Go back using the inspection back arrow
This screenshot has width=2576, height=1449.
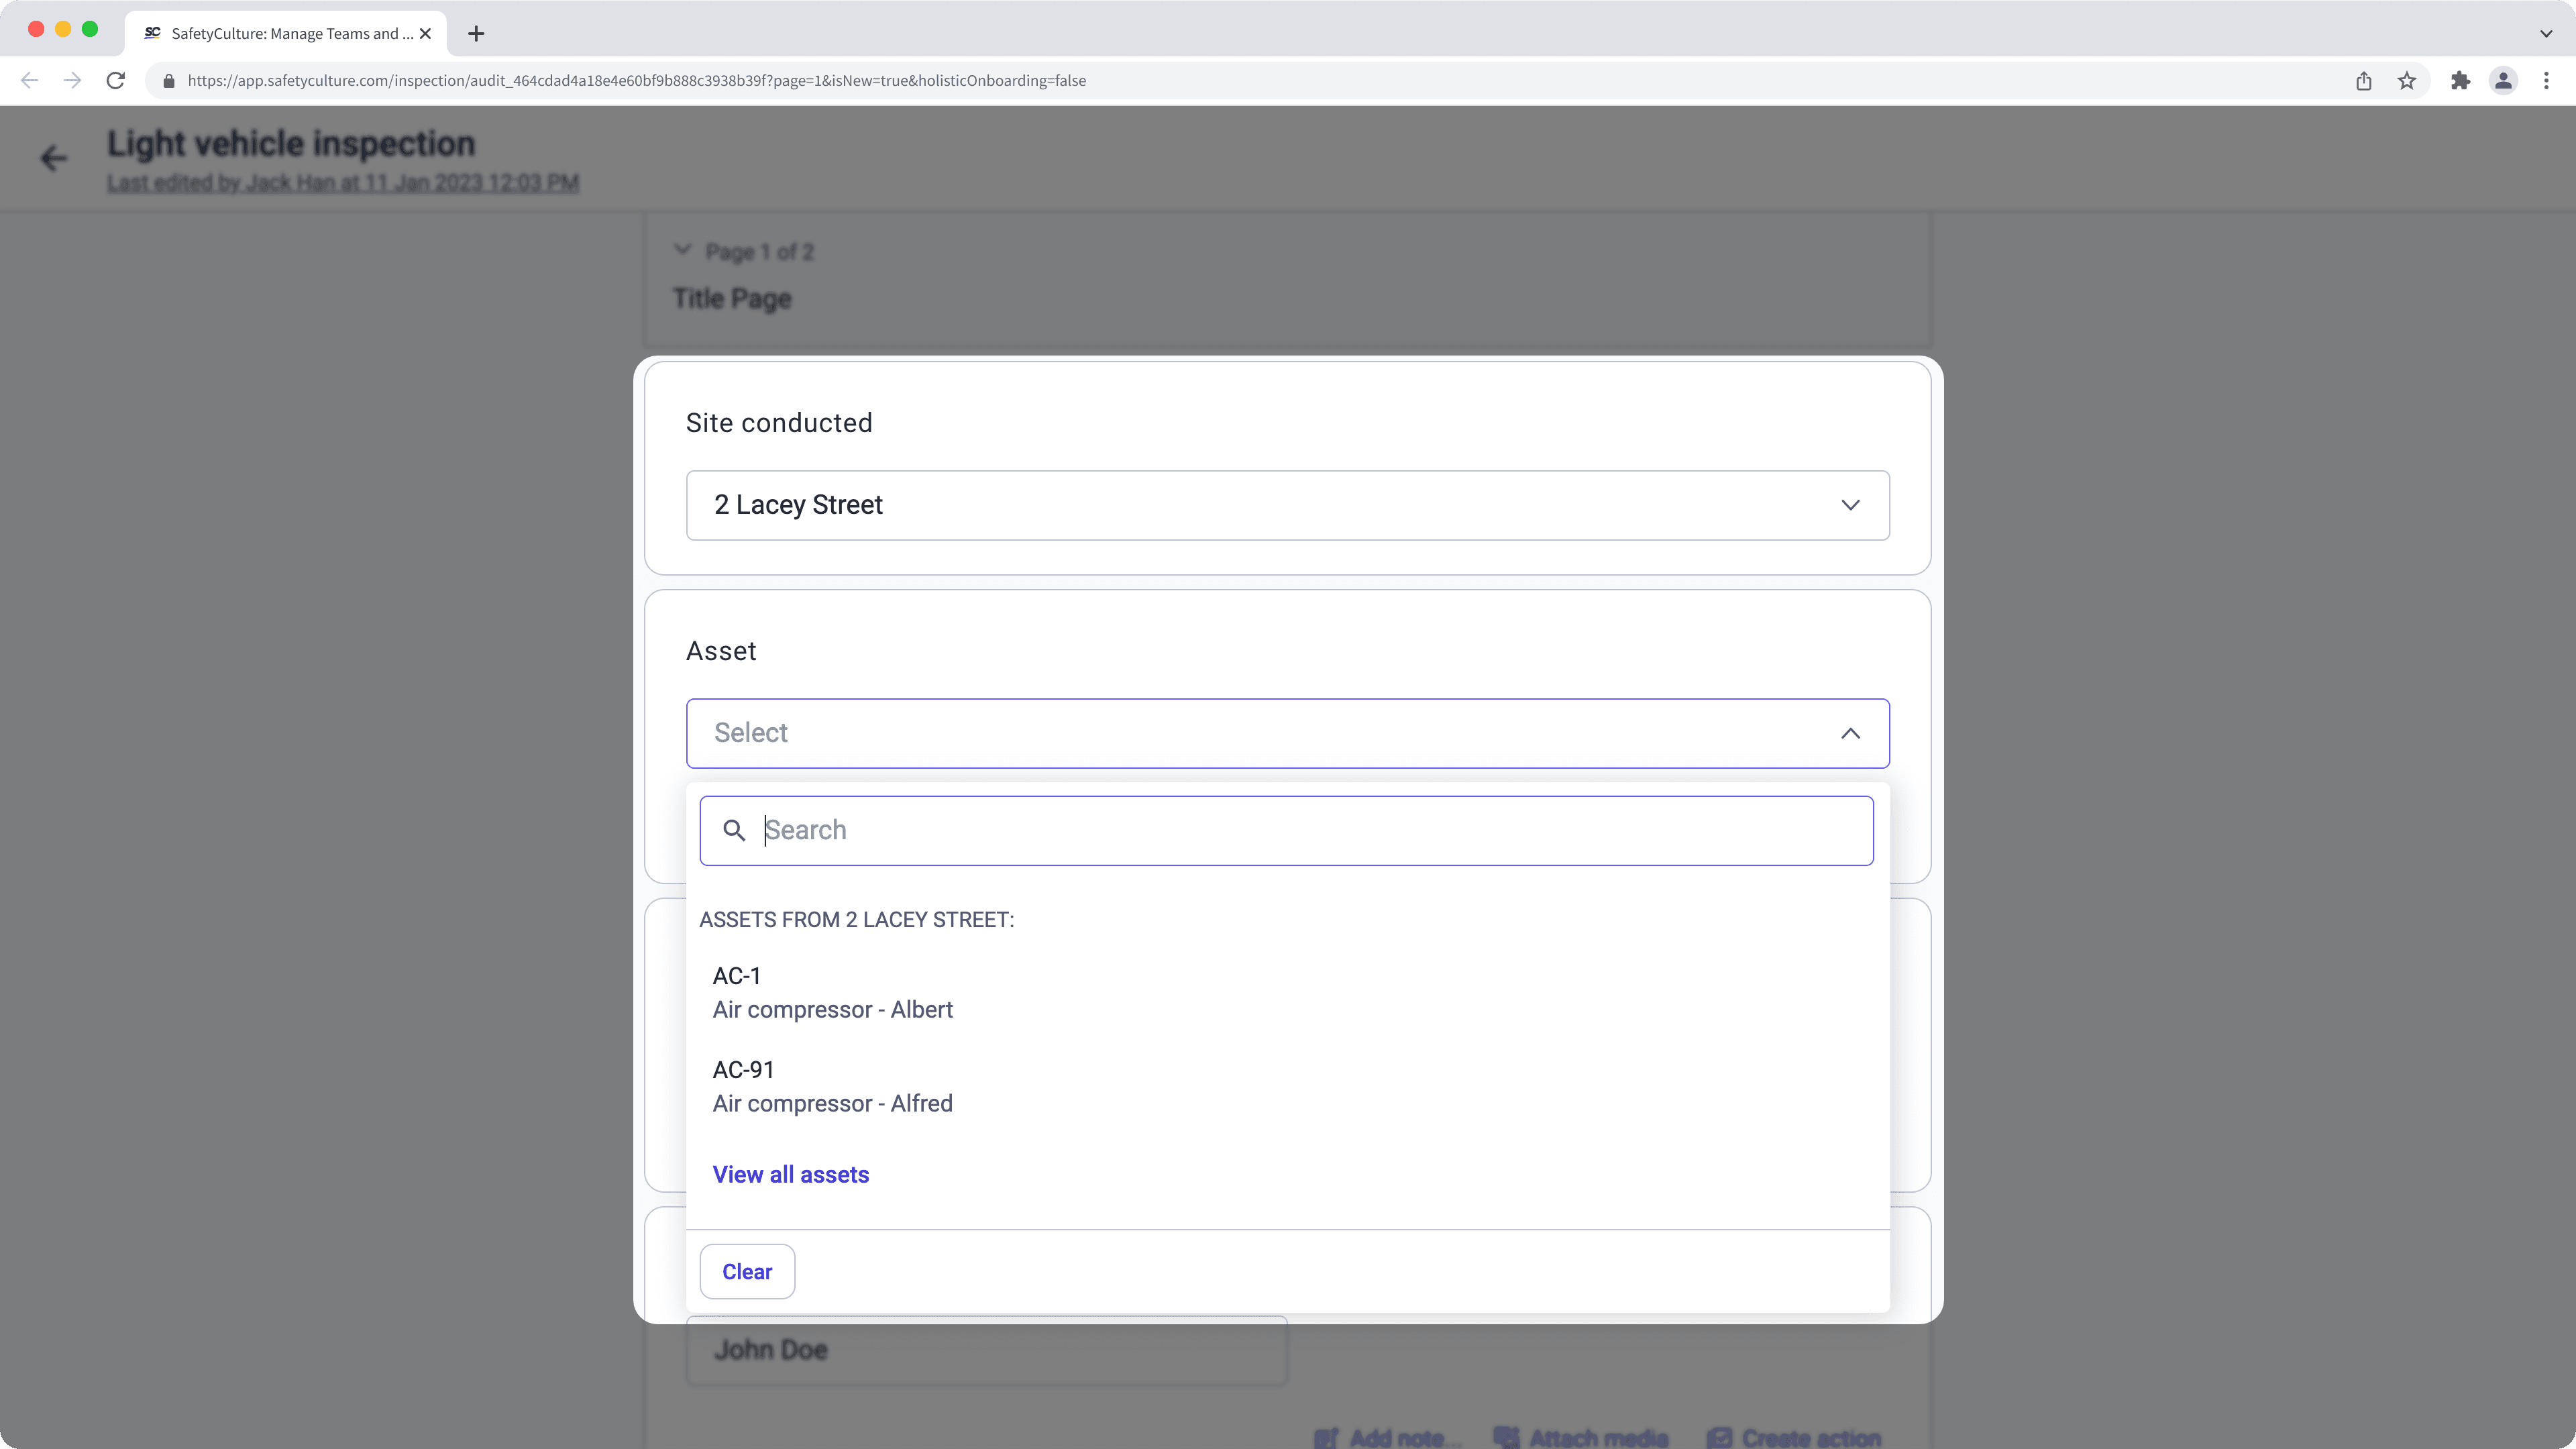(53, 158)
